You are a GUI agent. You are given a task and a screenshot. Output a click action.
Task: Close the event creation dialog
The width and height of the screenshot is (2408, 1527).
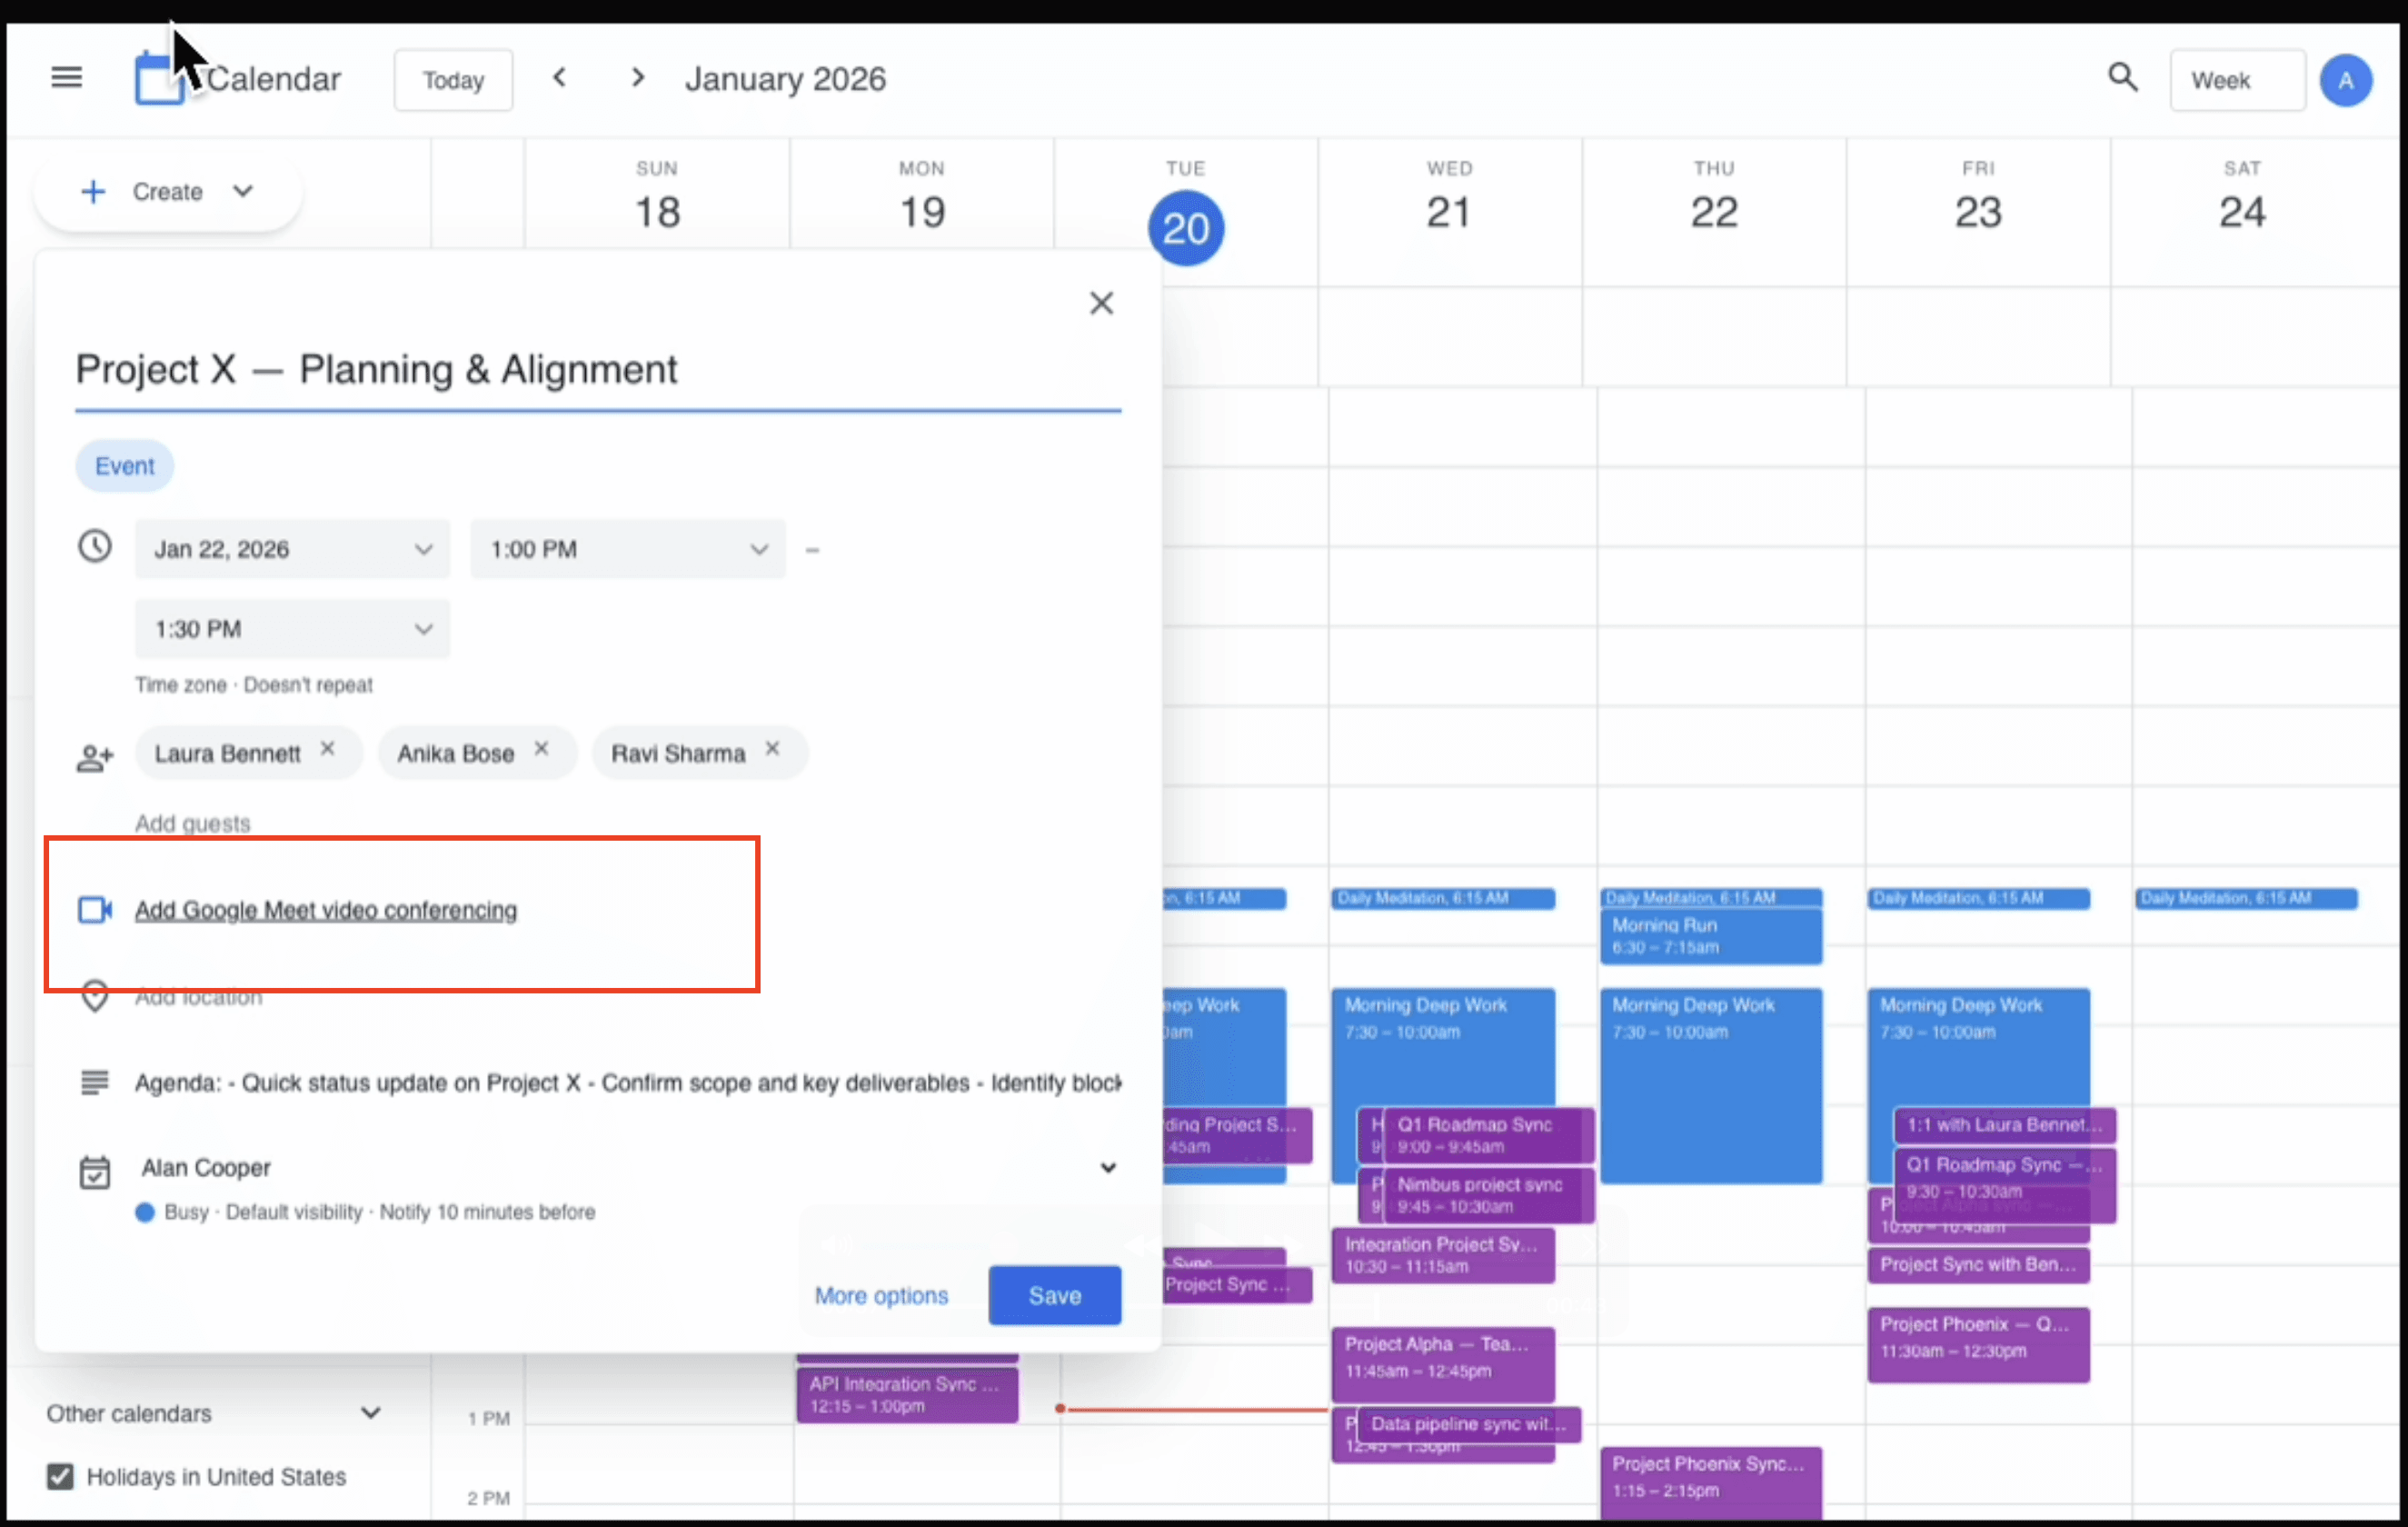[1101, 303]
